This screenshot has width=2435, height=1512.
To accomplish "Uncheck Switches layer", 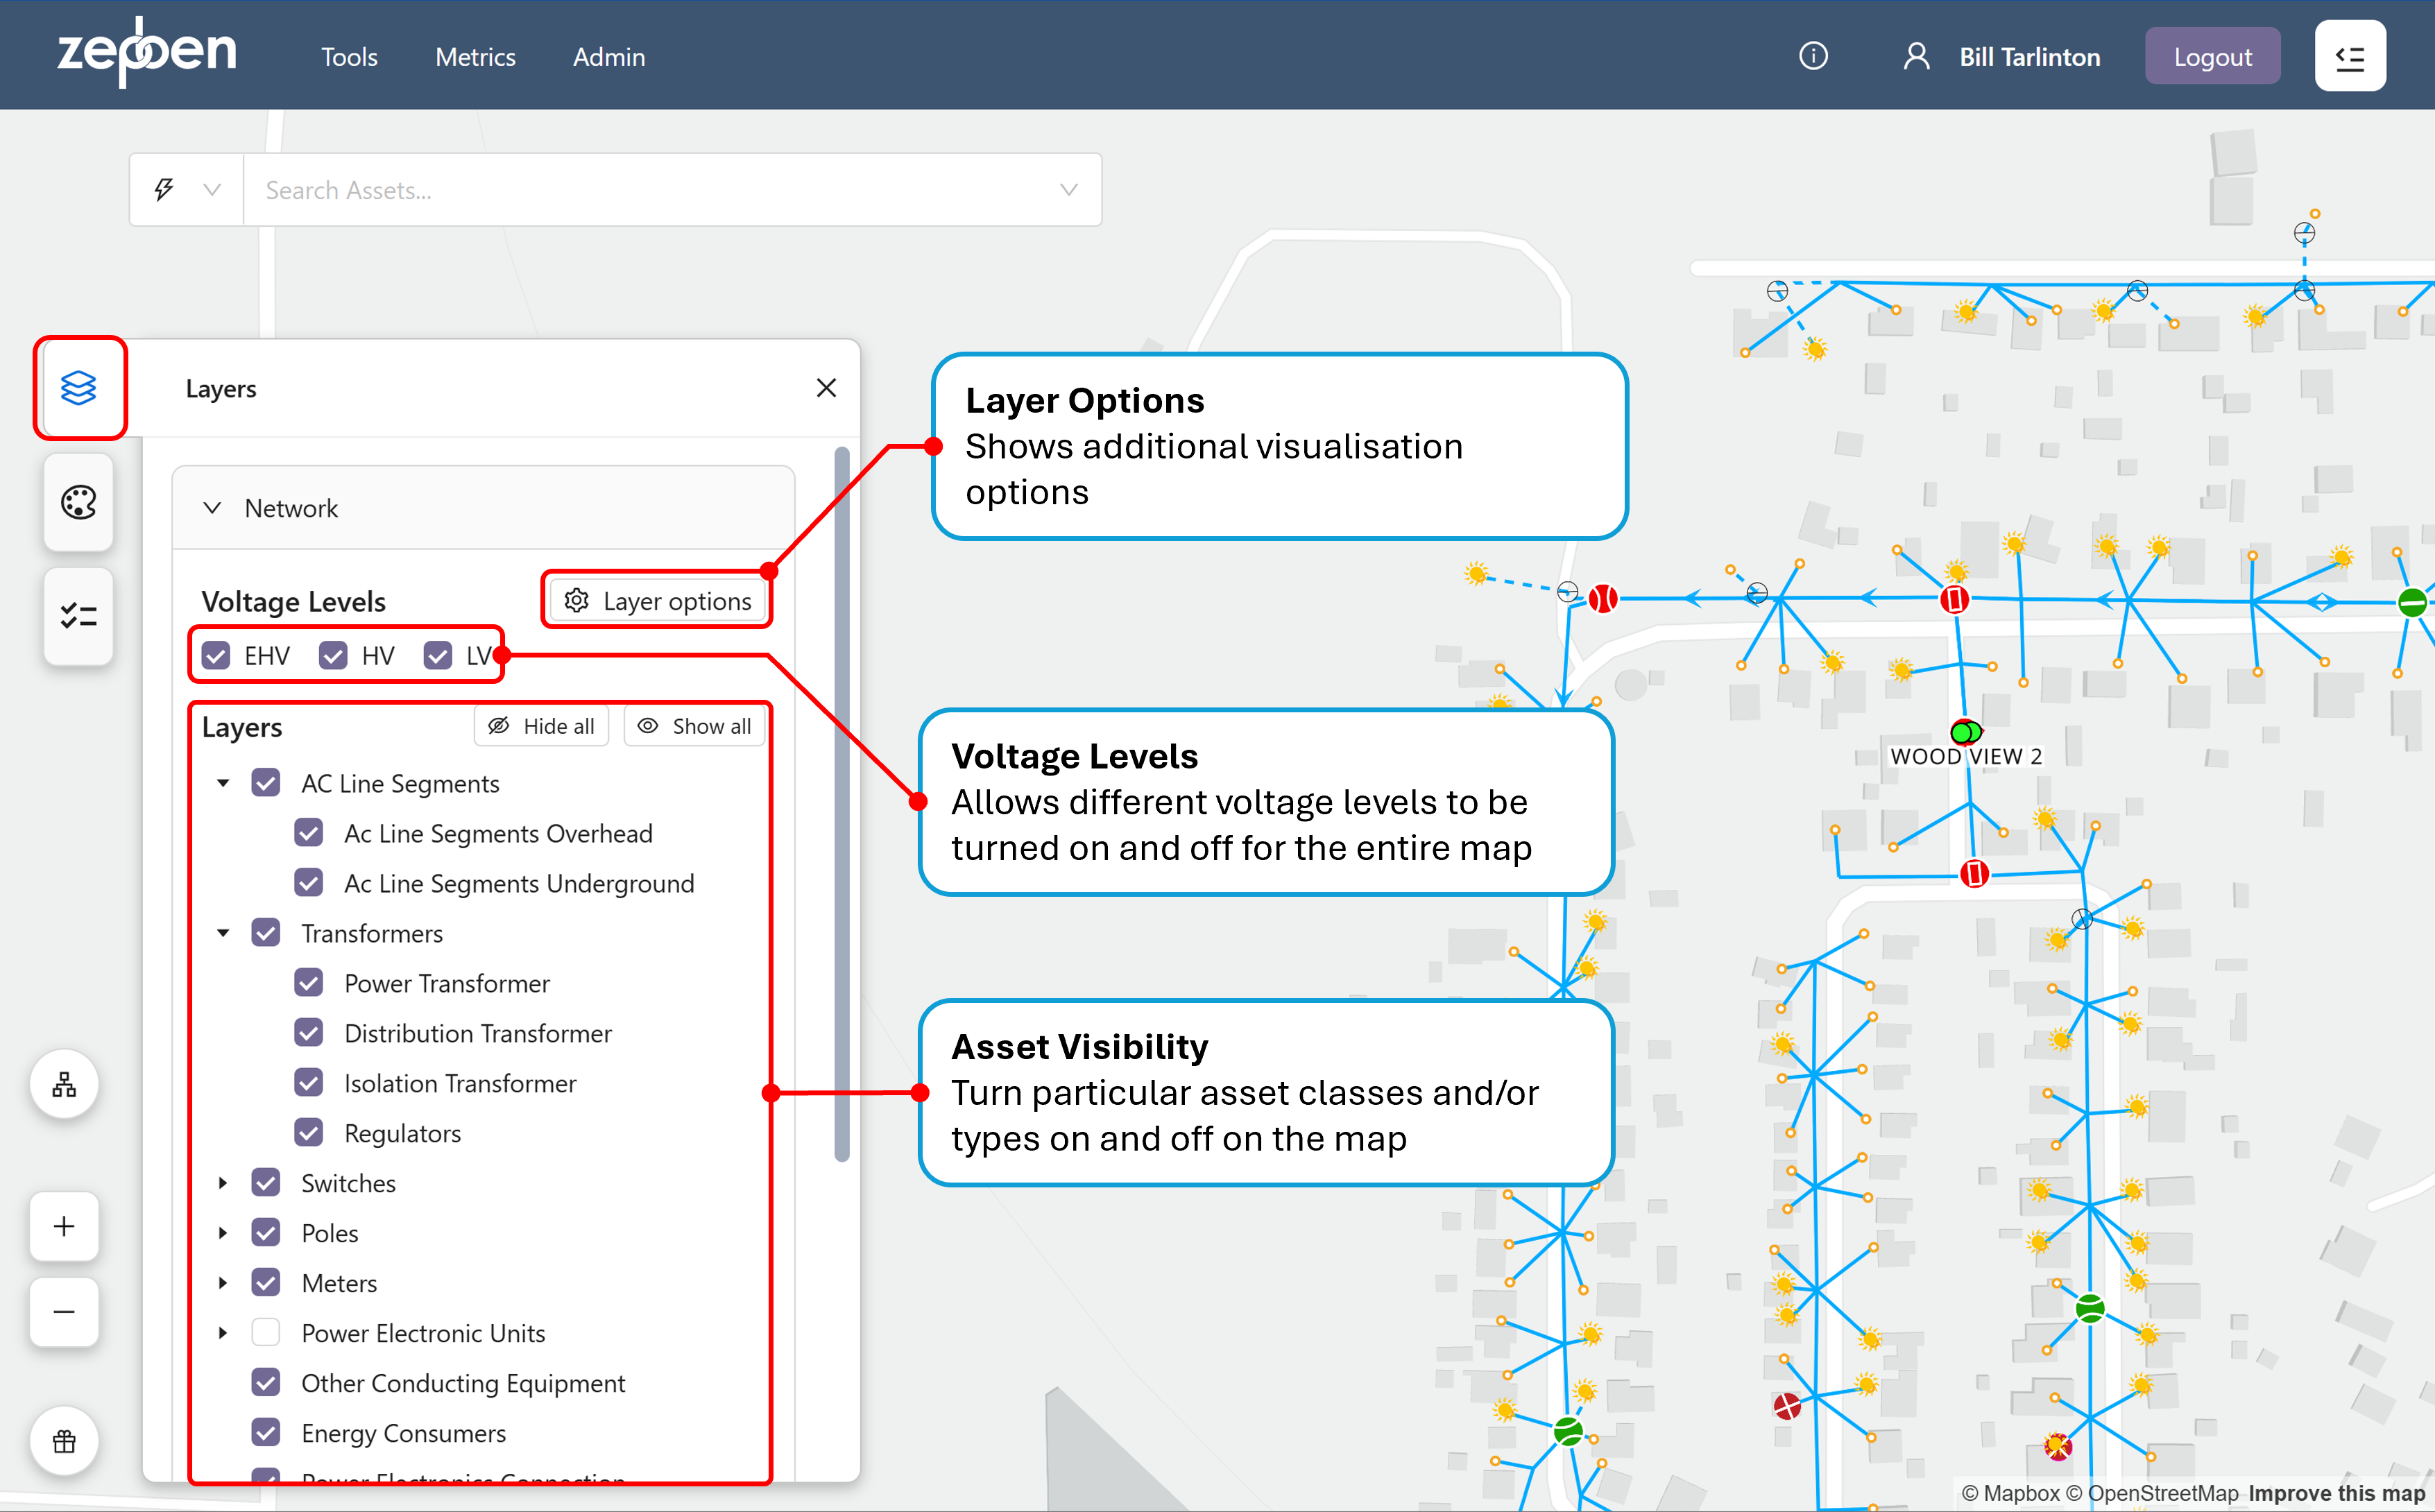I will [266, 1183].
